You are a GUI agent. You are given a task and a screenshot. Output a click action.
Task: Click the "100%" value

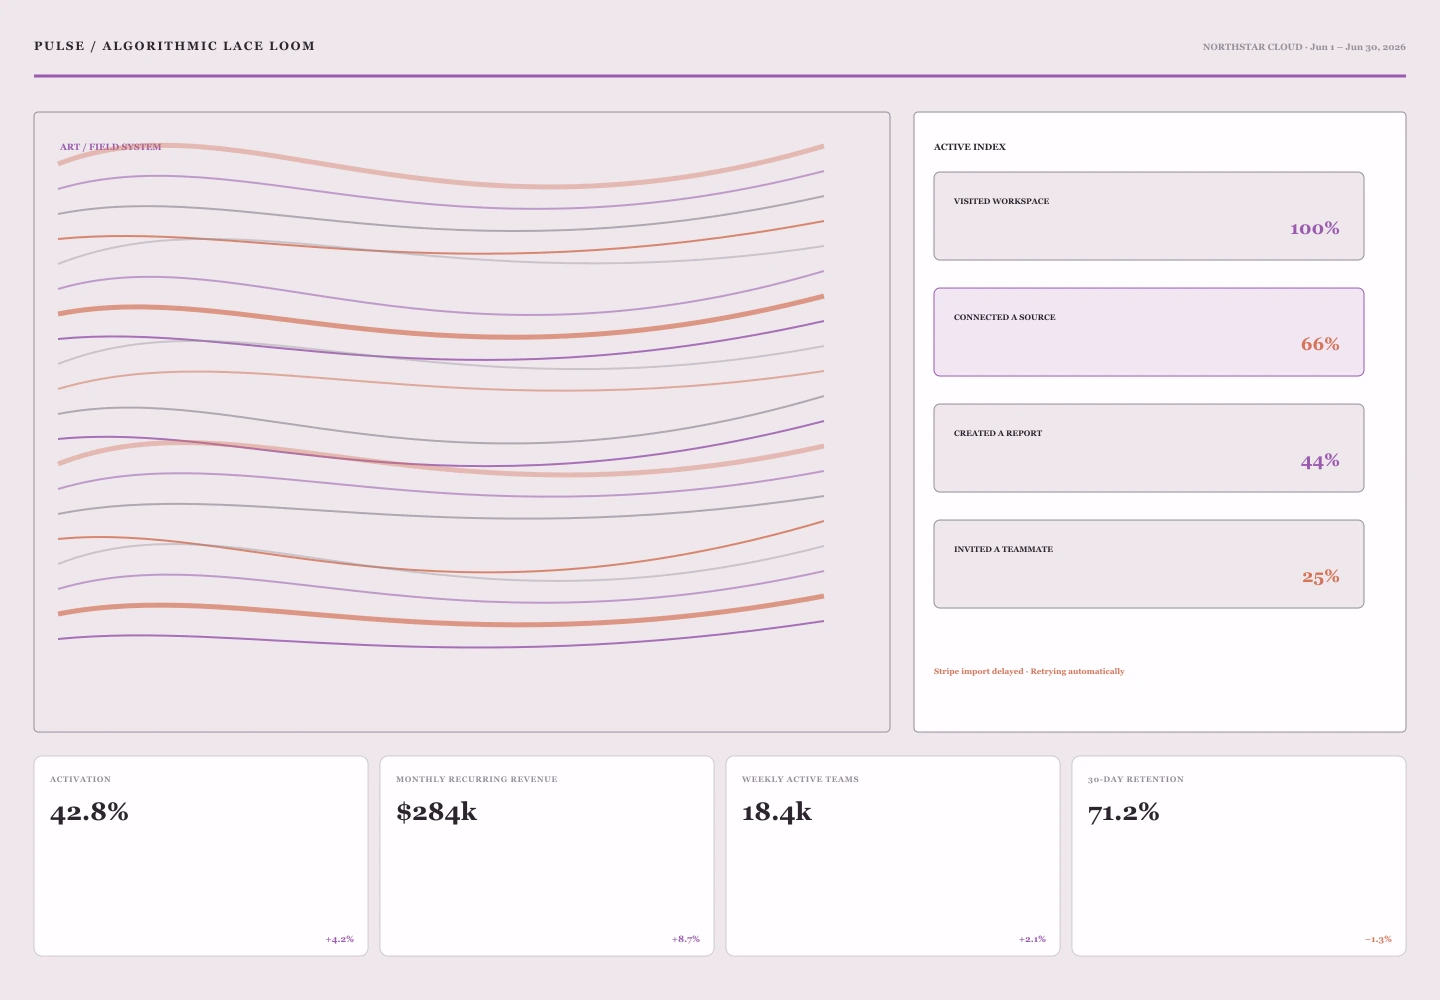[1314, 228]
